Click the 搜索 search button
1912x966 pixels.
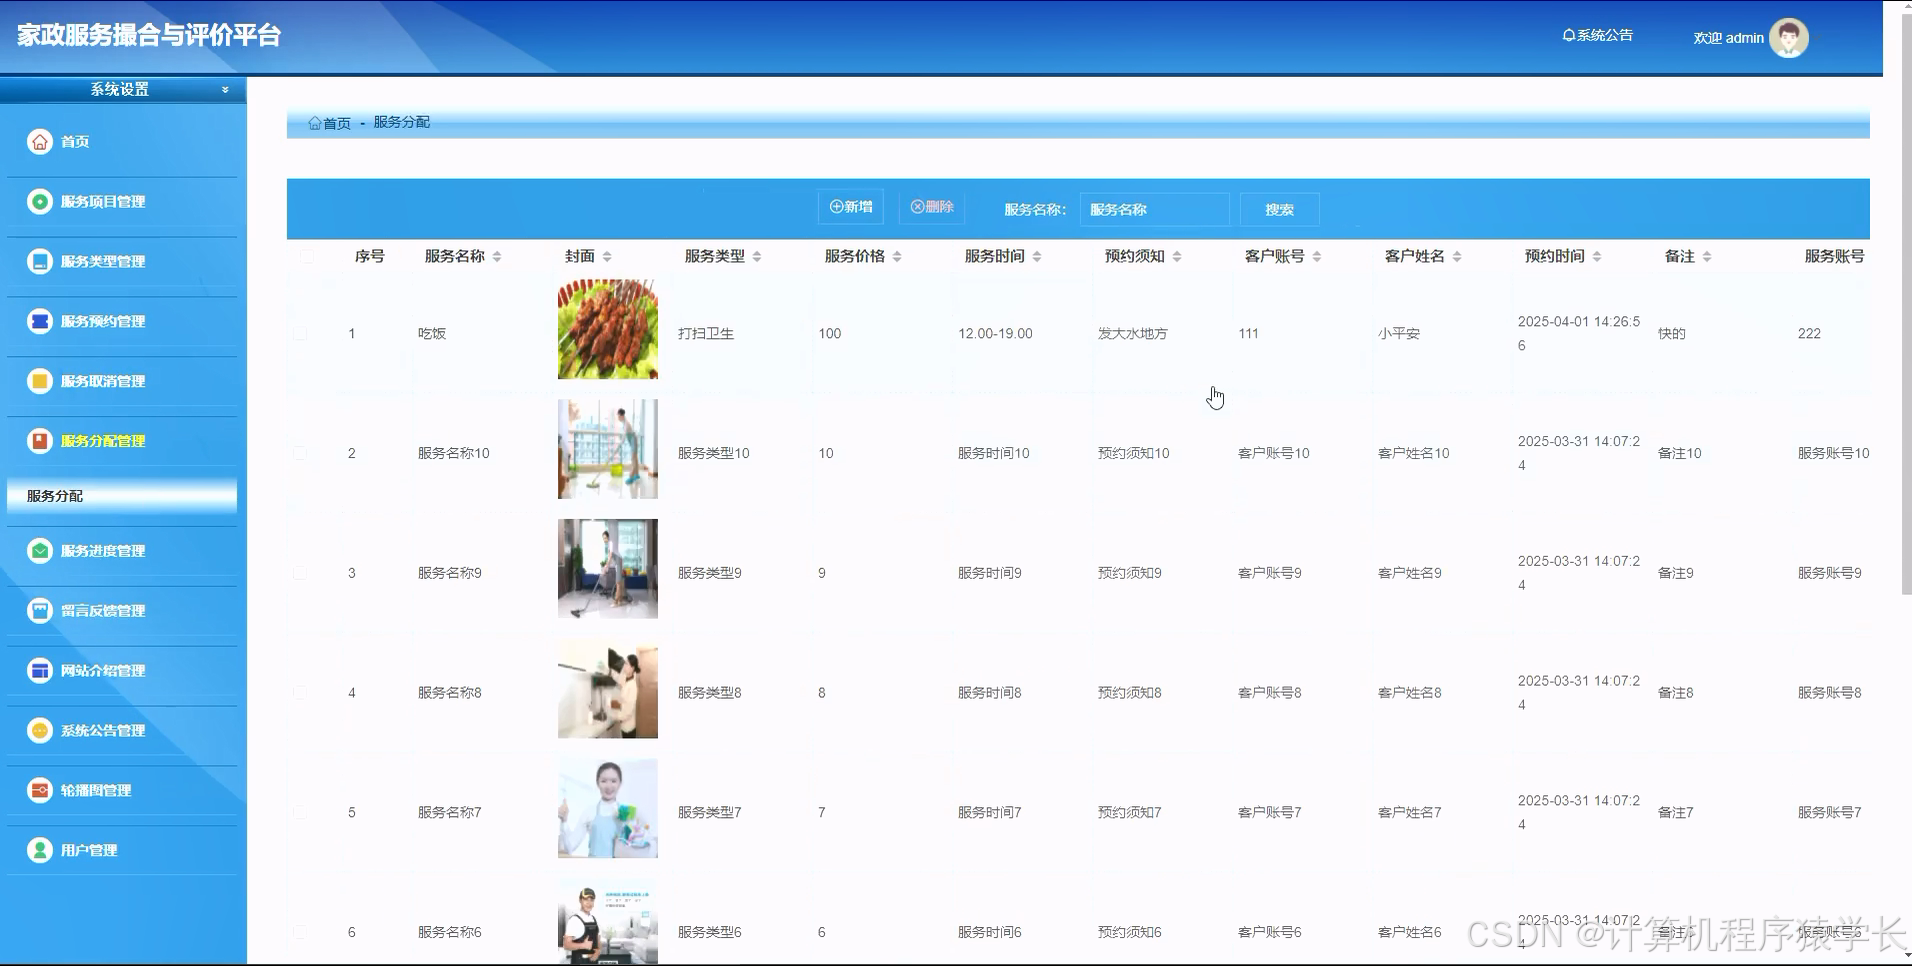point(1279,209)
